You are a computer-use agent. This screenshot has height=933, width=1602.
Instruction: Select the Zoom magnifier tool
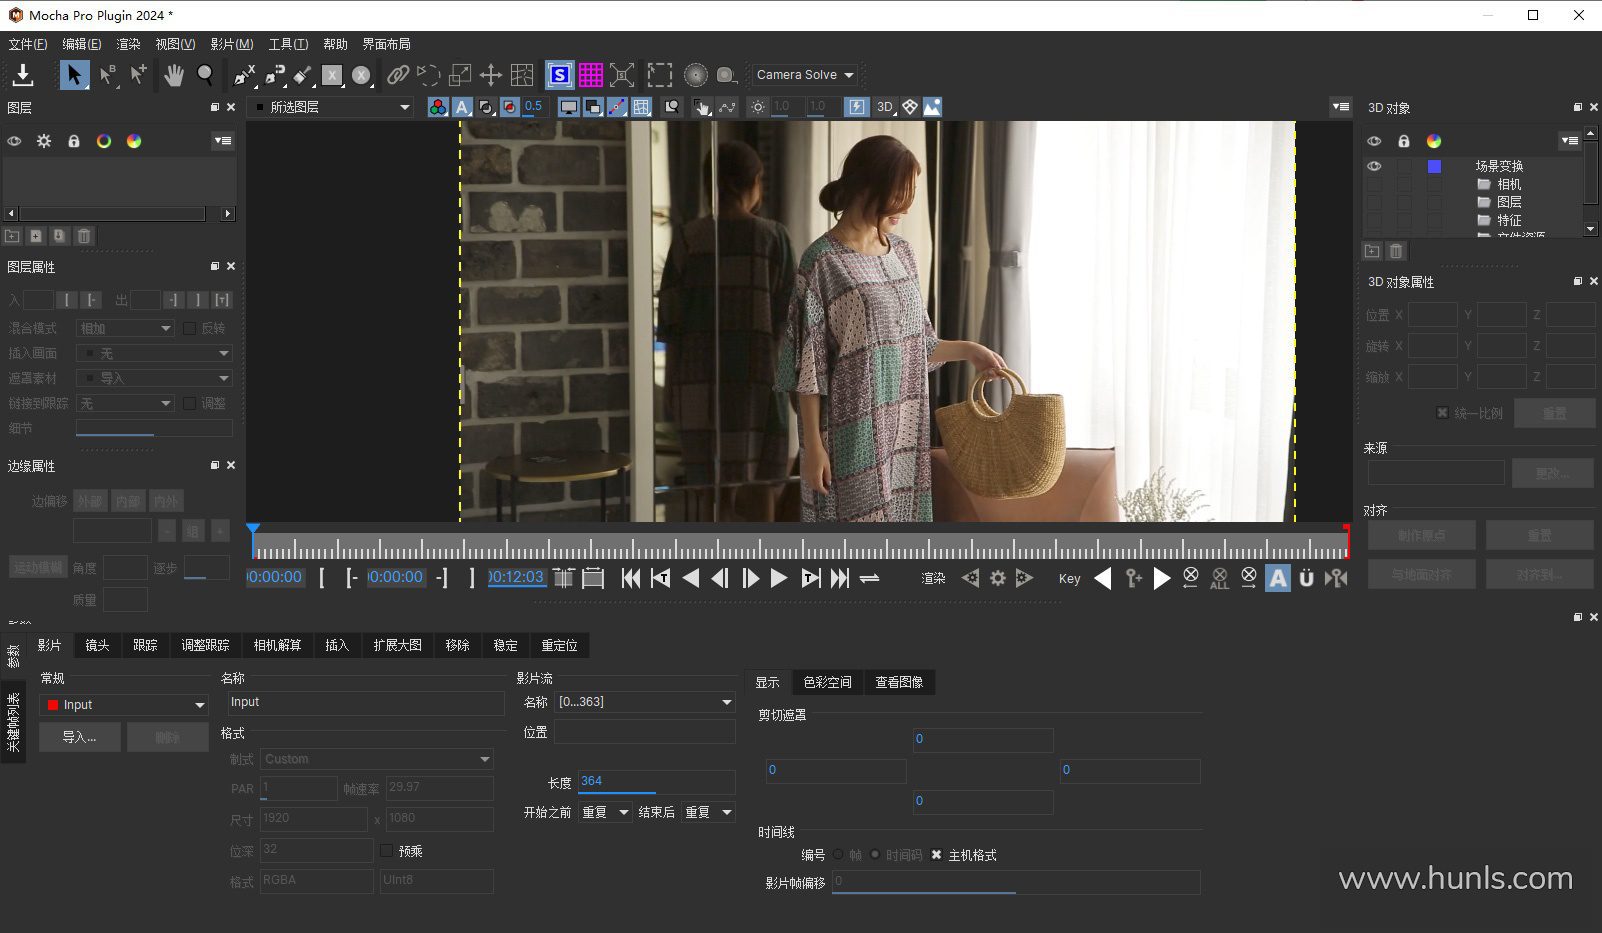click(x=205, y=75)
